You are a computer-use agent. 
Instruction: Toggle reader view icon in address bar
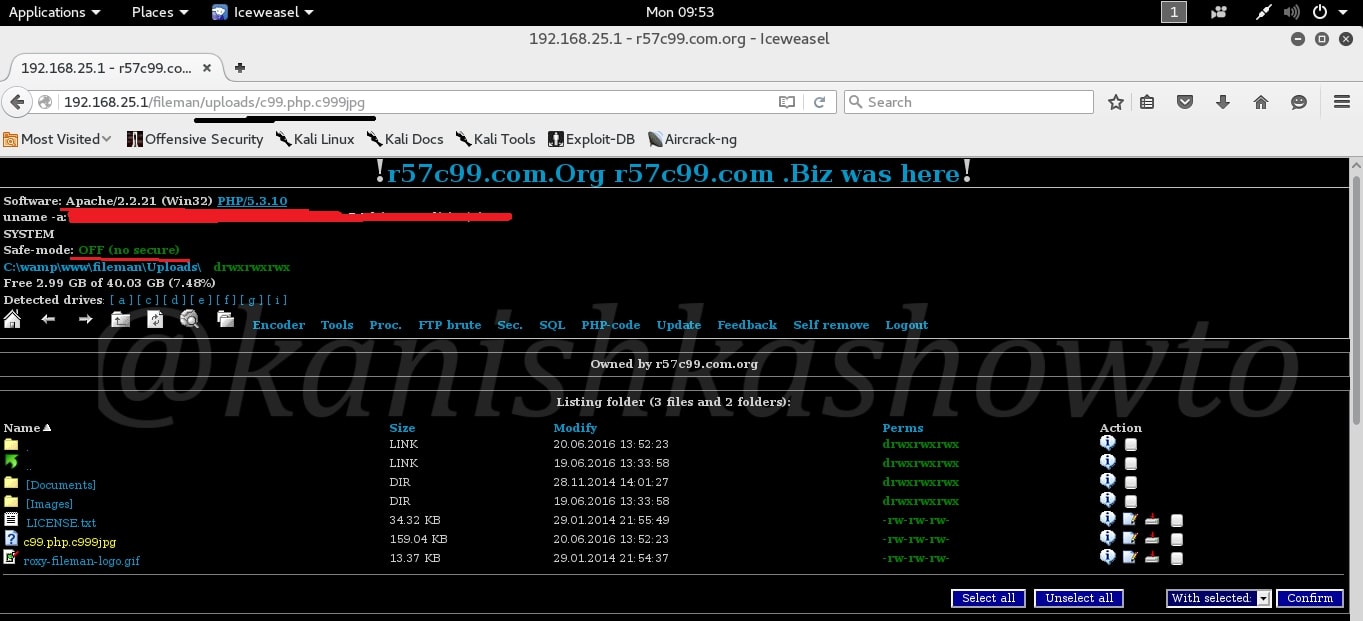coord(787,102)
